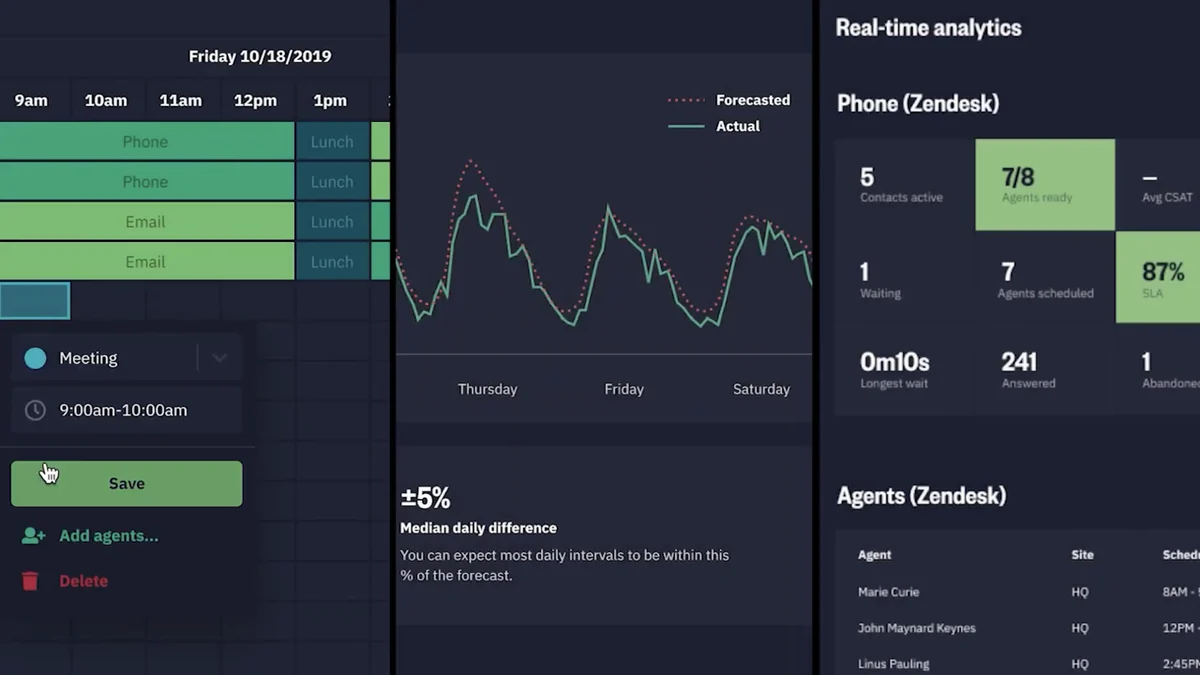Select the Forecasted legend entry
The width and height of the screenshot is (1200, 675).
[729, 100]
